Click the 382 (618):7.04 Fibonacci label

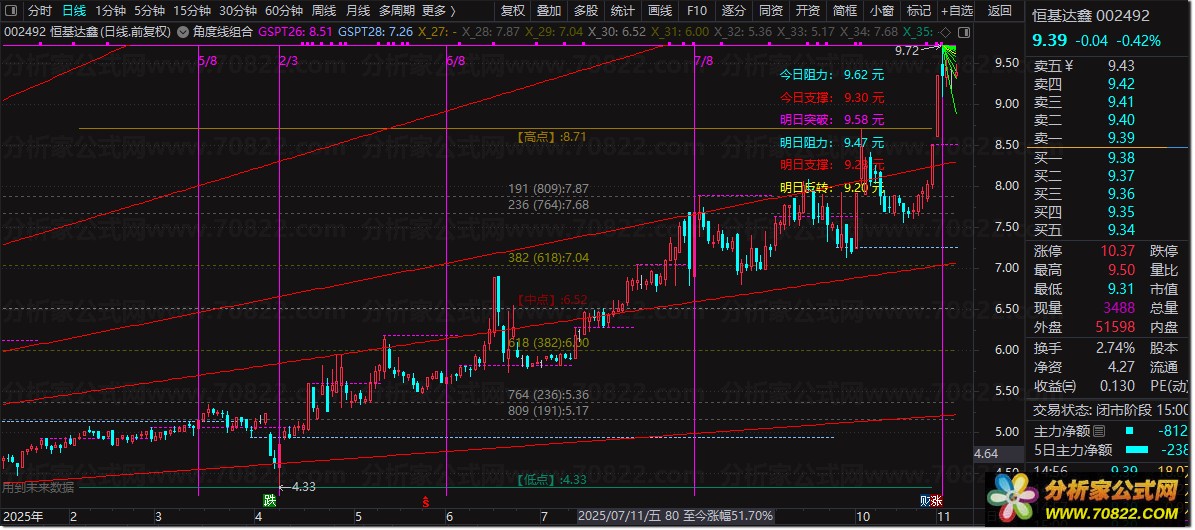549,258
